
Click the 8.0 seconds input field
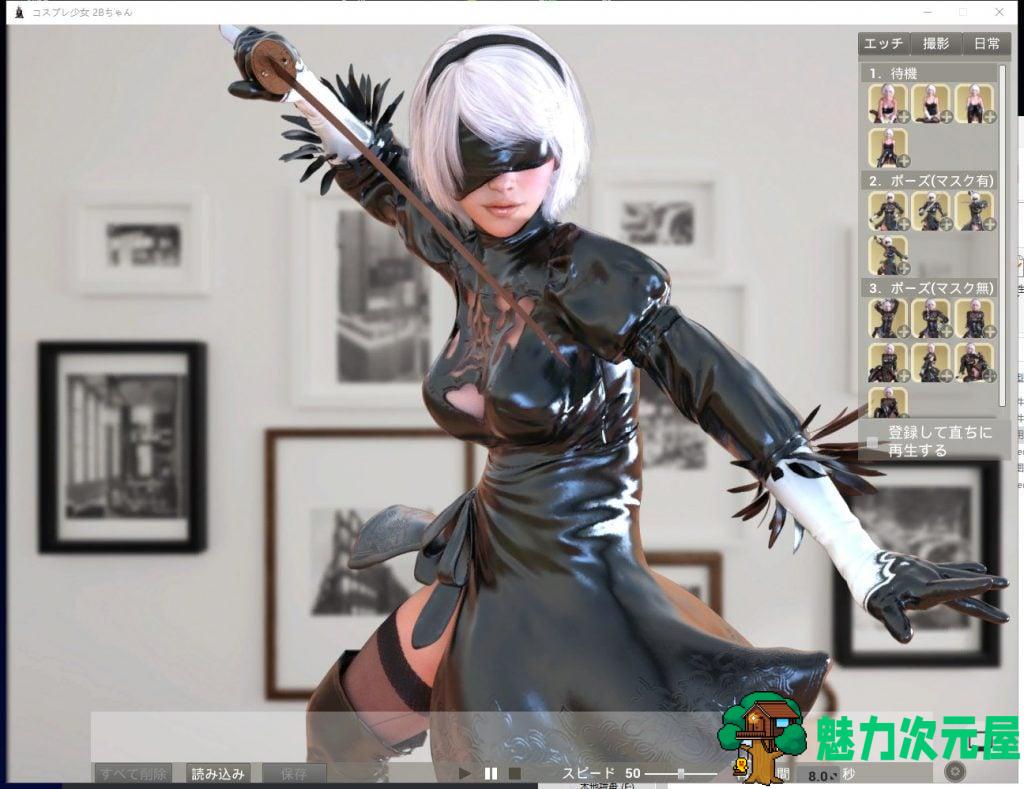(819, 775)
